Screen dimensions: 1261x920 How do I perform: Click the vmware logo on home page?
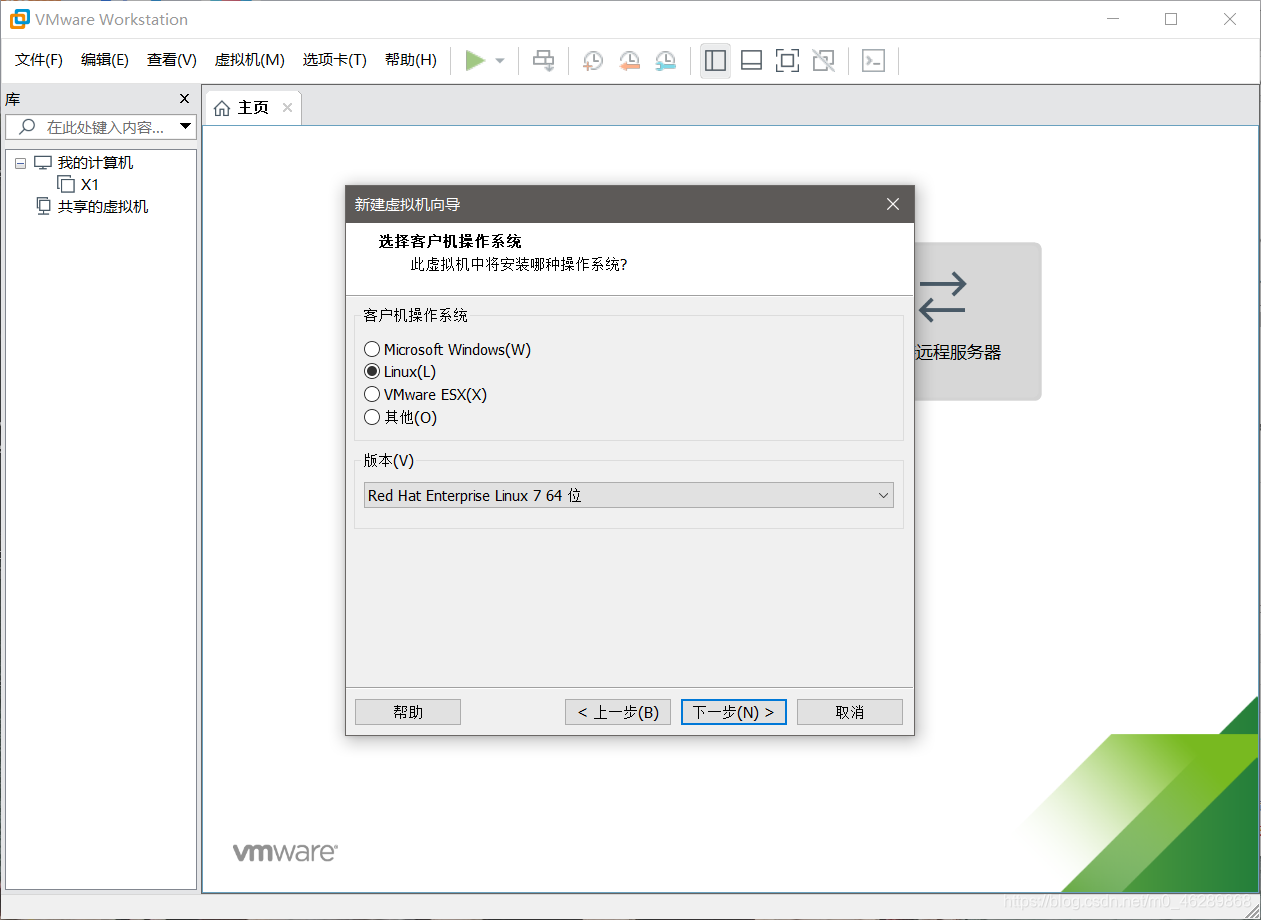(285, 853)
